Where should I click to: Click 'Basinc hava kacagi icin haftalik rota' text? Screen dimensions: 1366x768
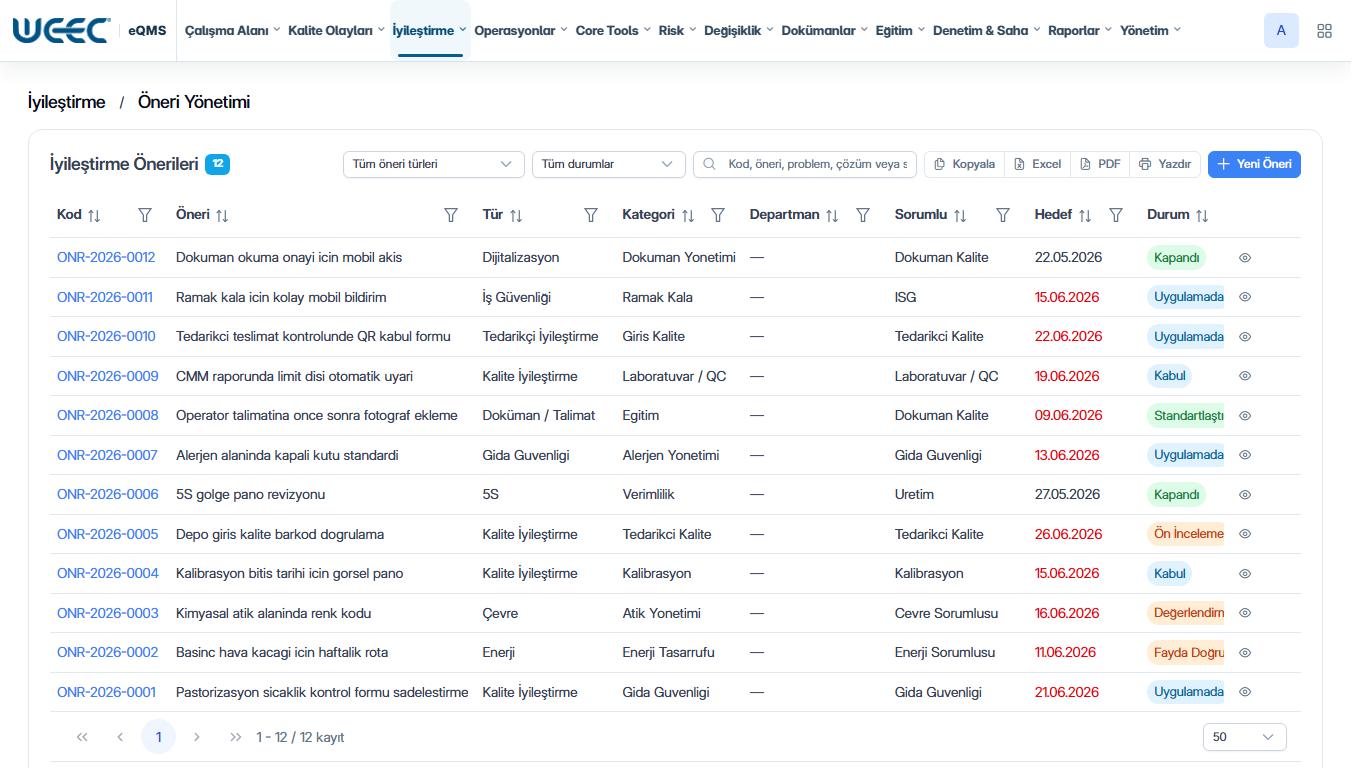coord(282,653)
